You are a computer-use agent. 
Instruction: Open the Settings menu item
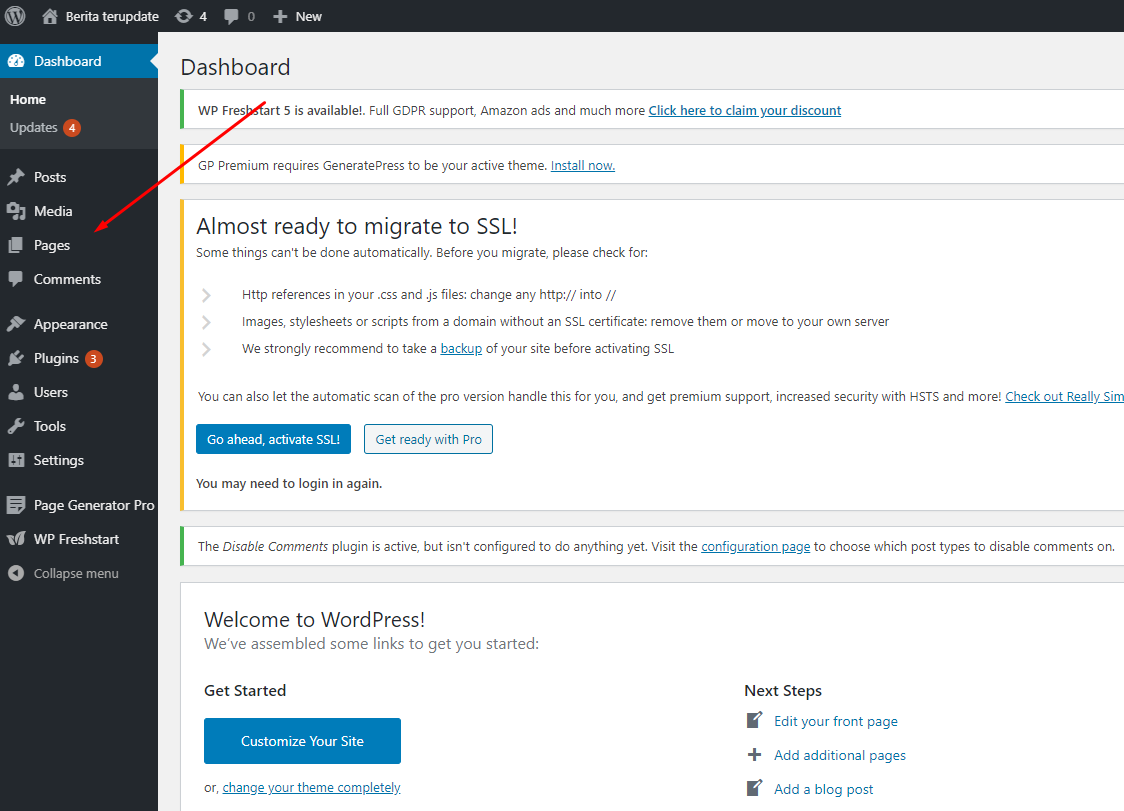click(58, 460)
